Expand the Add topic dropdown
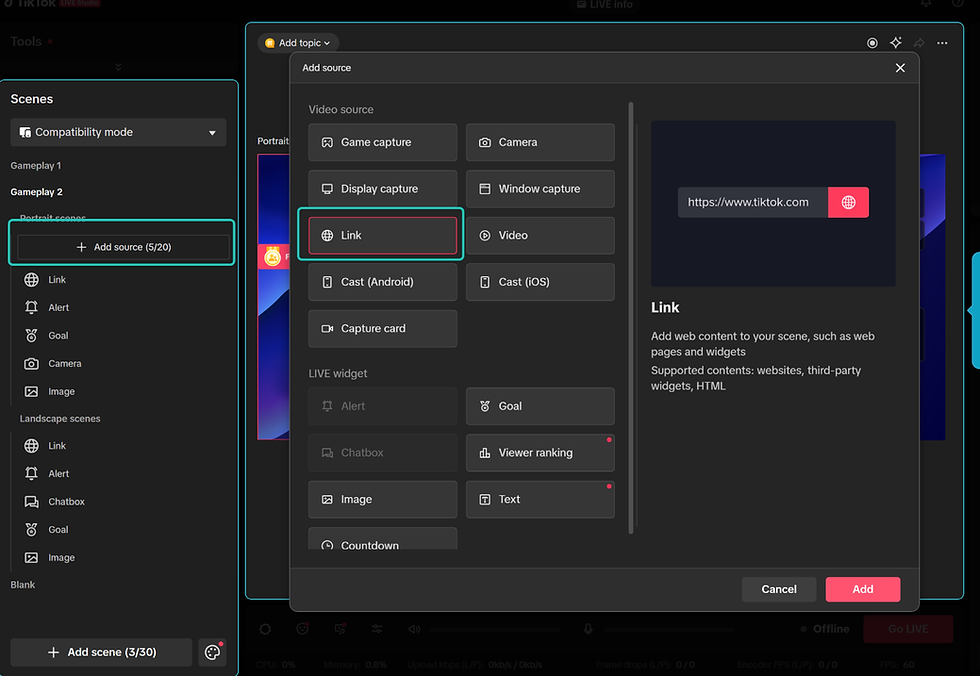Image resolution: width=980 pixels, height=676 pixels. (298, 43)
